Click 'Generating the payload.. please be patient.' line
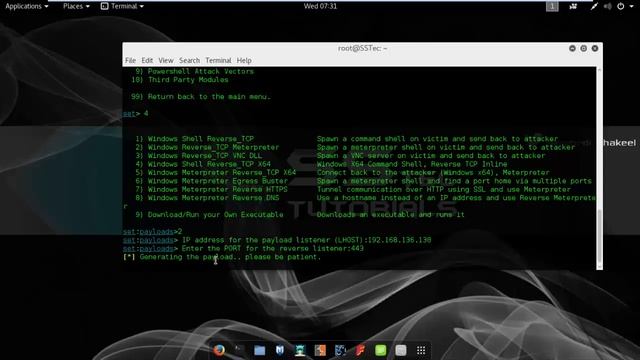 tap(222, 257)
